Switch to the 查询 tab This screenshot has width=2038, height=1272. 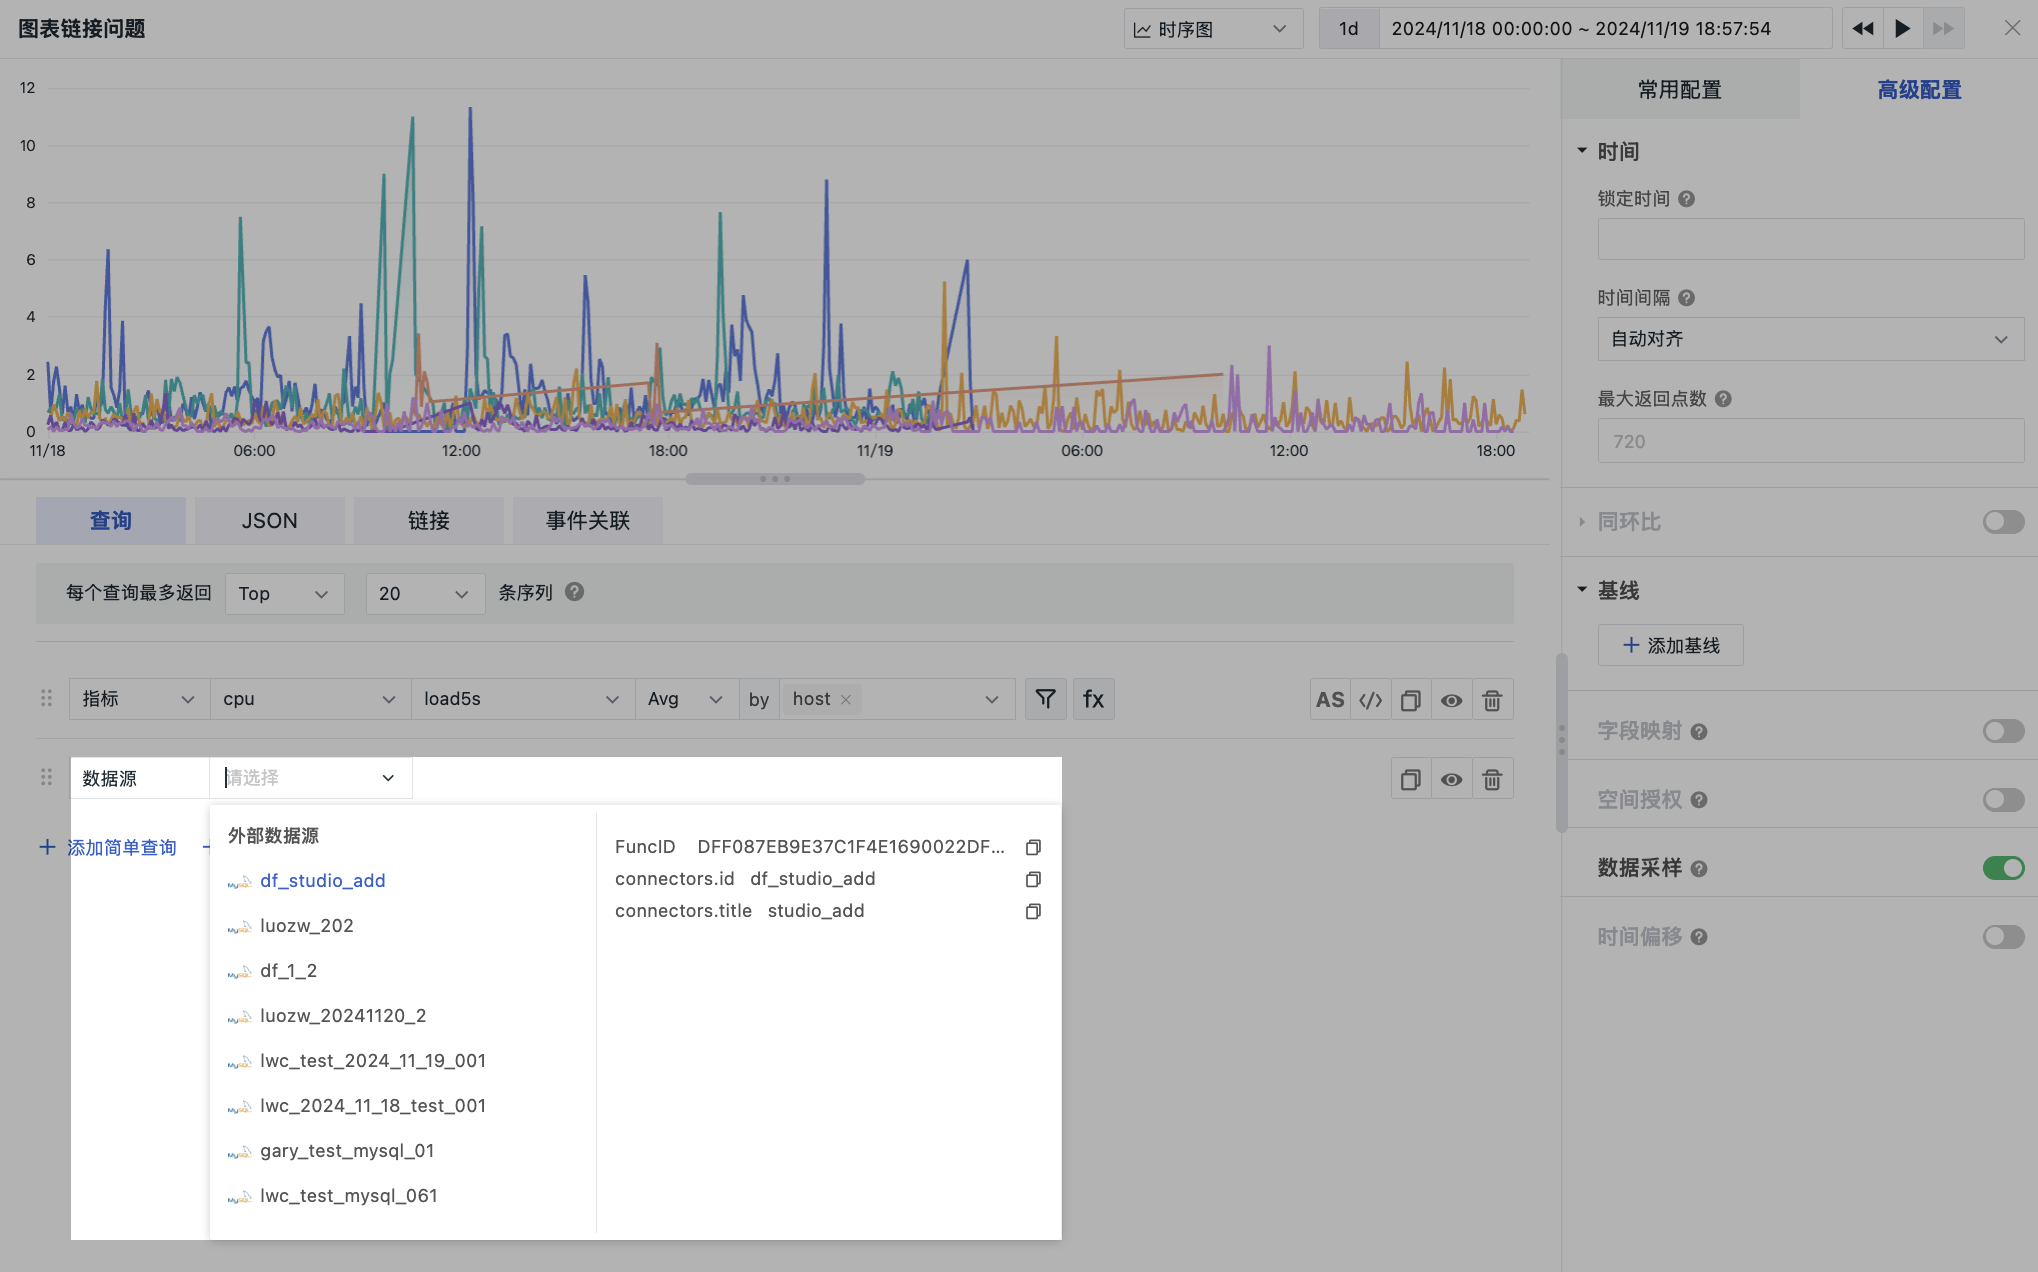[111, 521]
